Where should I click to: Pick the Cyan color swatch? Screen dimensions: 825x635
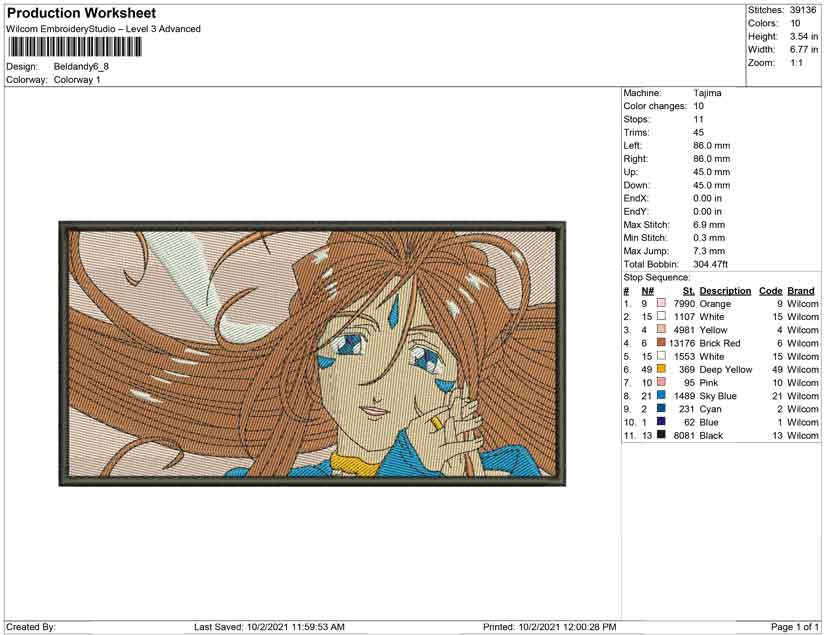coord(661,408)
